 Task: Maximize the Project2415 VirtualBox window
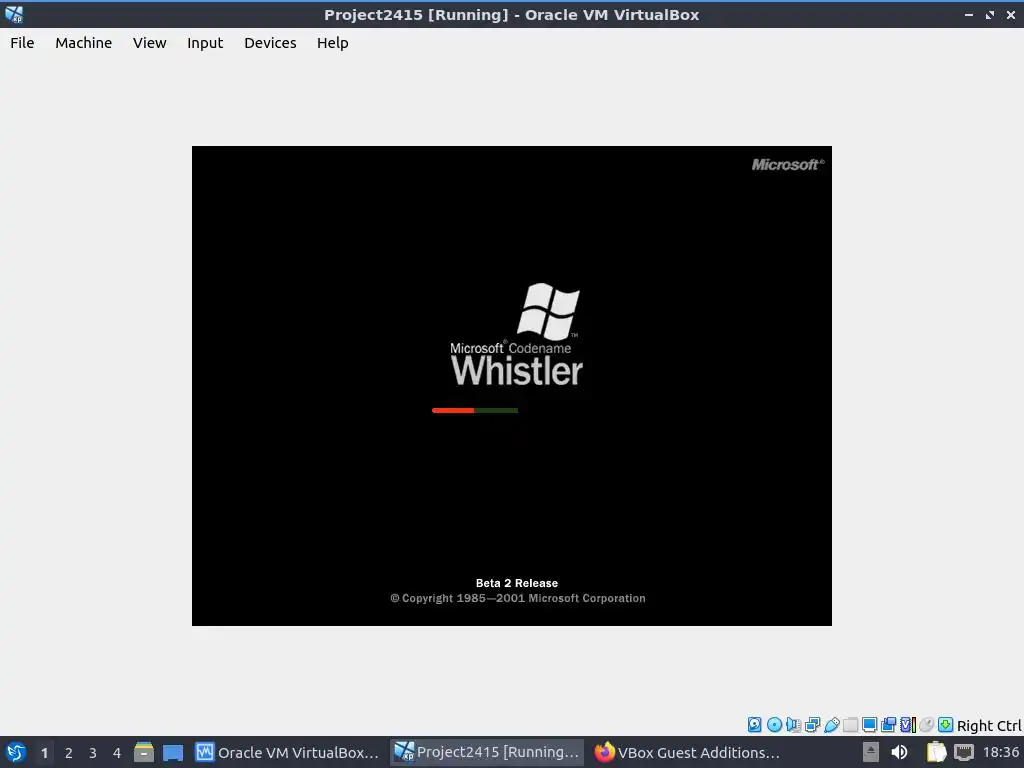coord(989,14)
